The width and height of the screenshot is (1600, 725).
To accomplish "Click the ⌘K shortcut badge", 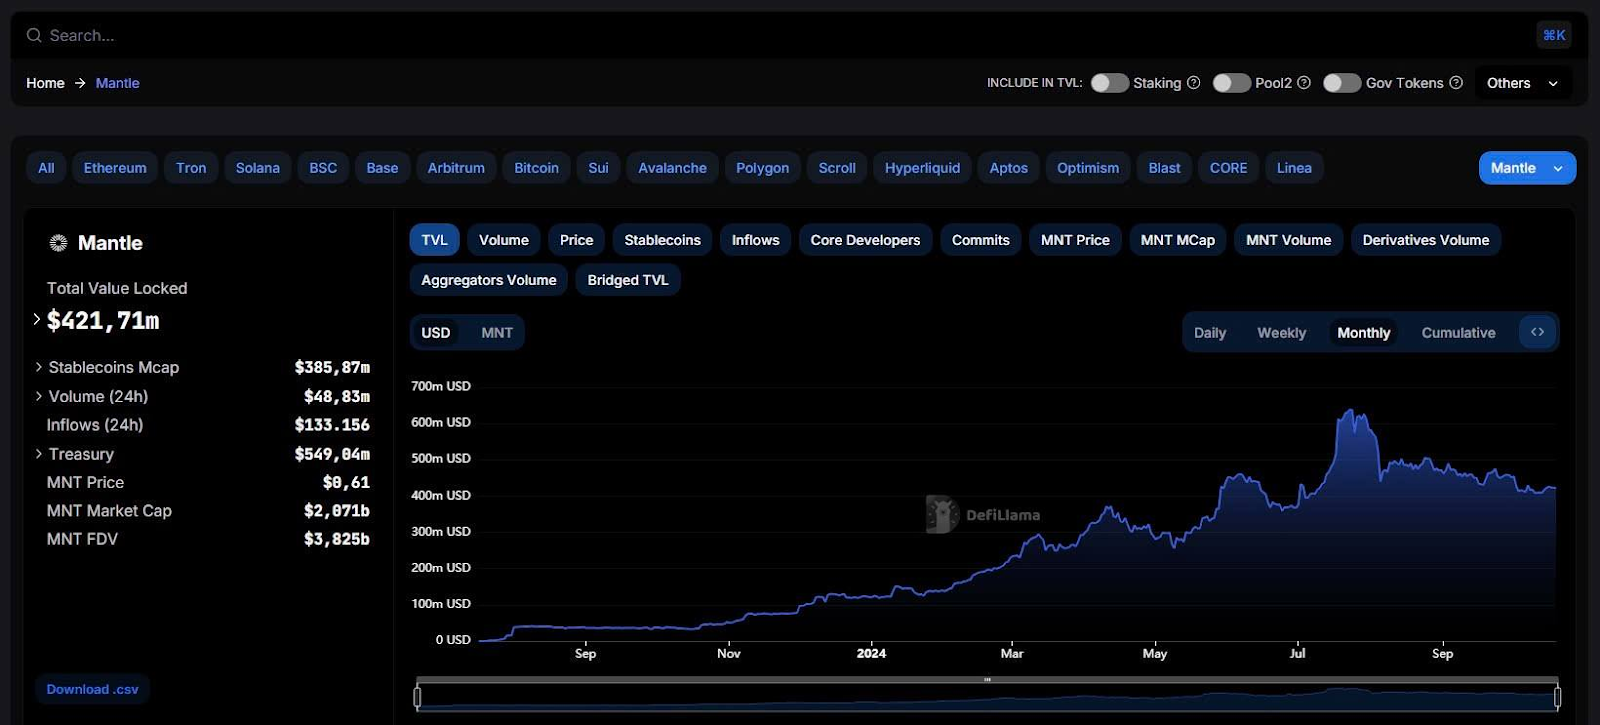I will [x=1554, y=35].
